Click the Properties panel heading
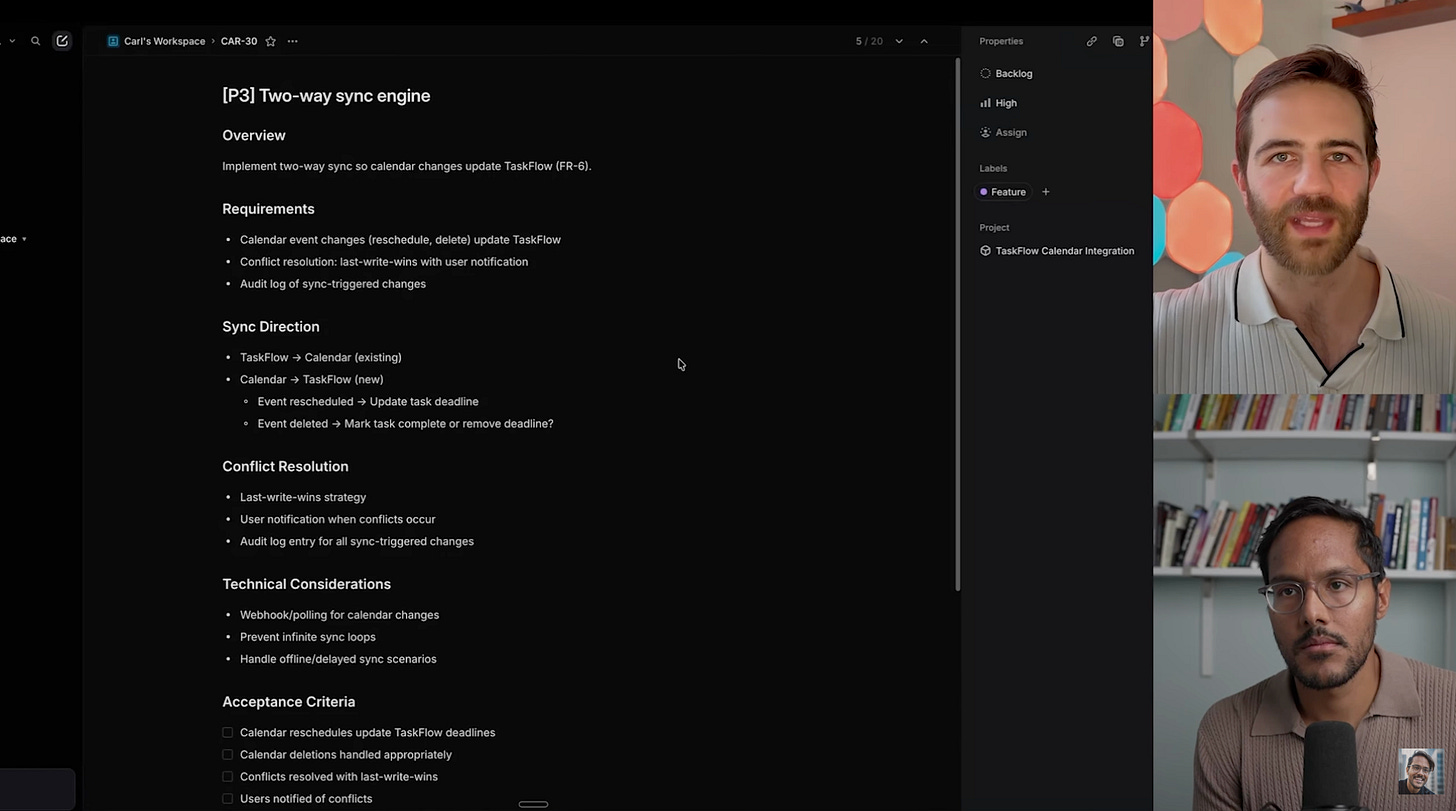The height and width of the screenshot is (811, 1456). coord(1001,41)
